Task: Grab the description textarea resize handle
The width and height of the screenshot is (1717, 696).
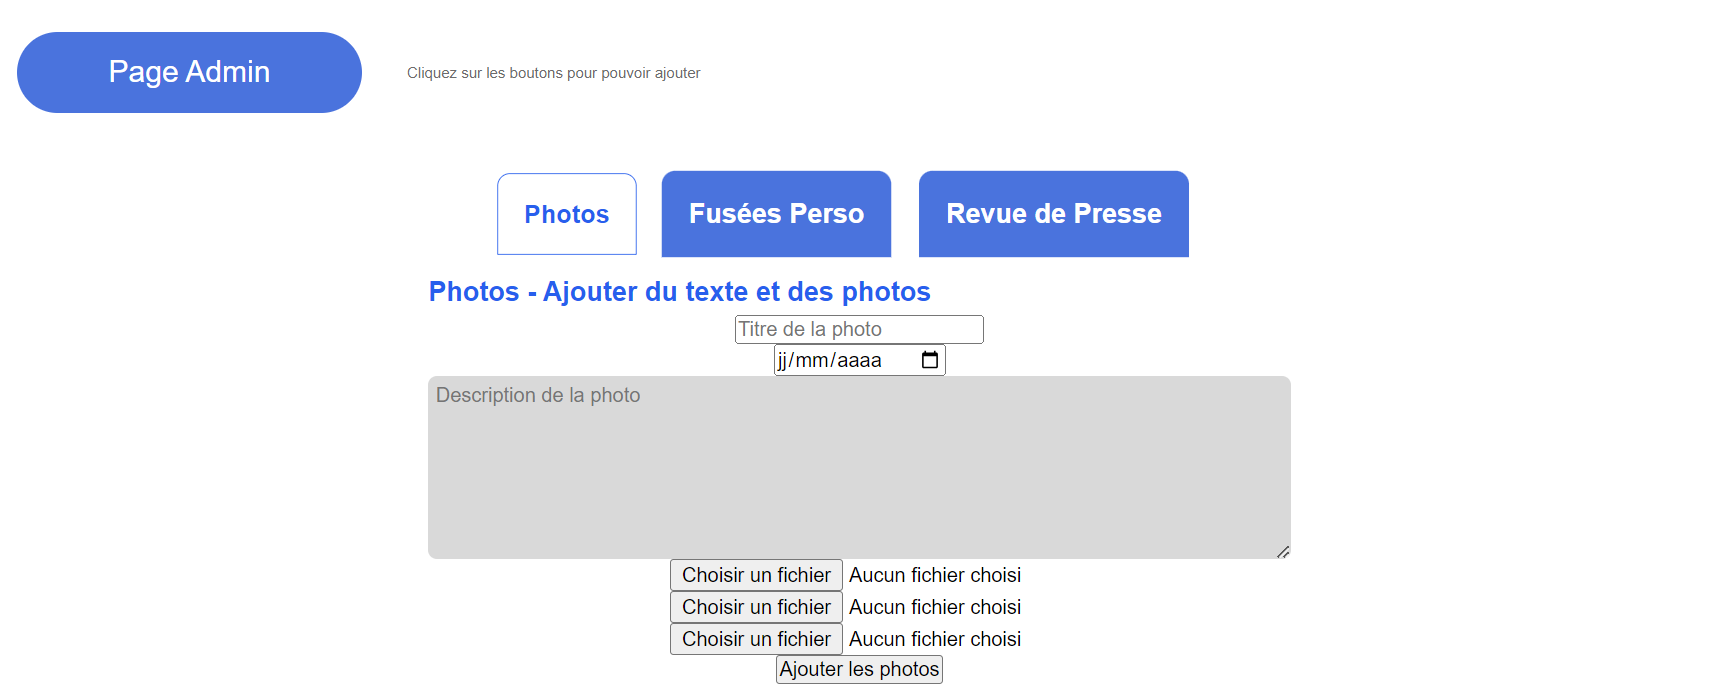Action: (1283, 551)
